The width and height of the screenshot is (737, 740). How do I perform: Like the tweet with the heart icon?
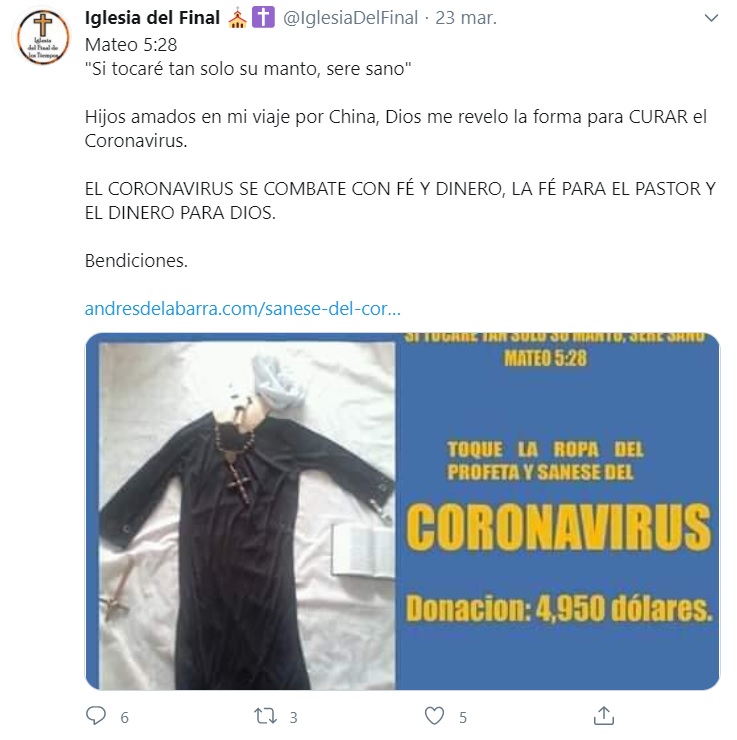click(x=435, y=715)
